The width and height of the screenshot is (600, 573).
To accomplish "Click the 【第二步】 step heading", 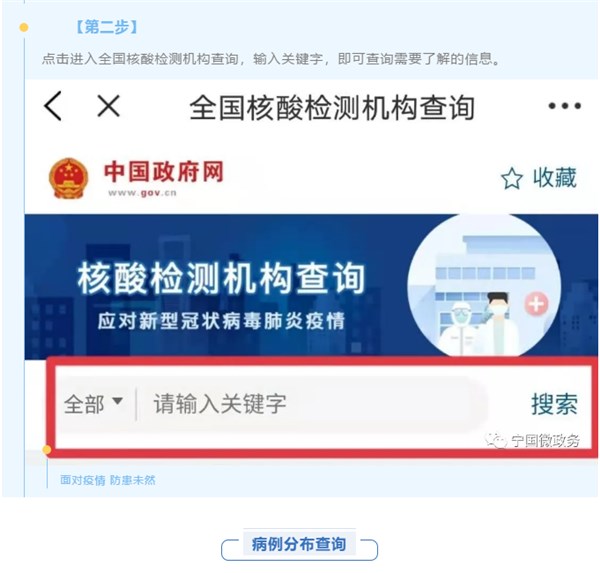I will pyautogui.click(x=106, y=27).
